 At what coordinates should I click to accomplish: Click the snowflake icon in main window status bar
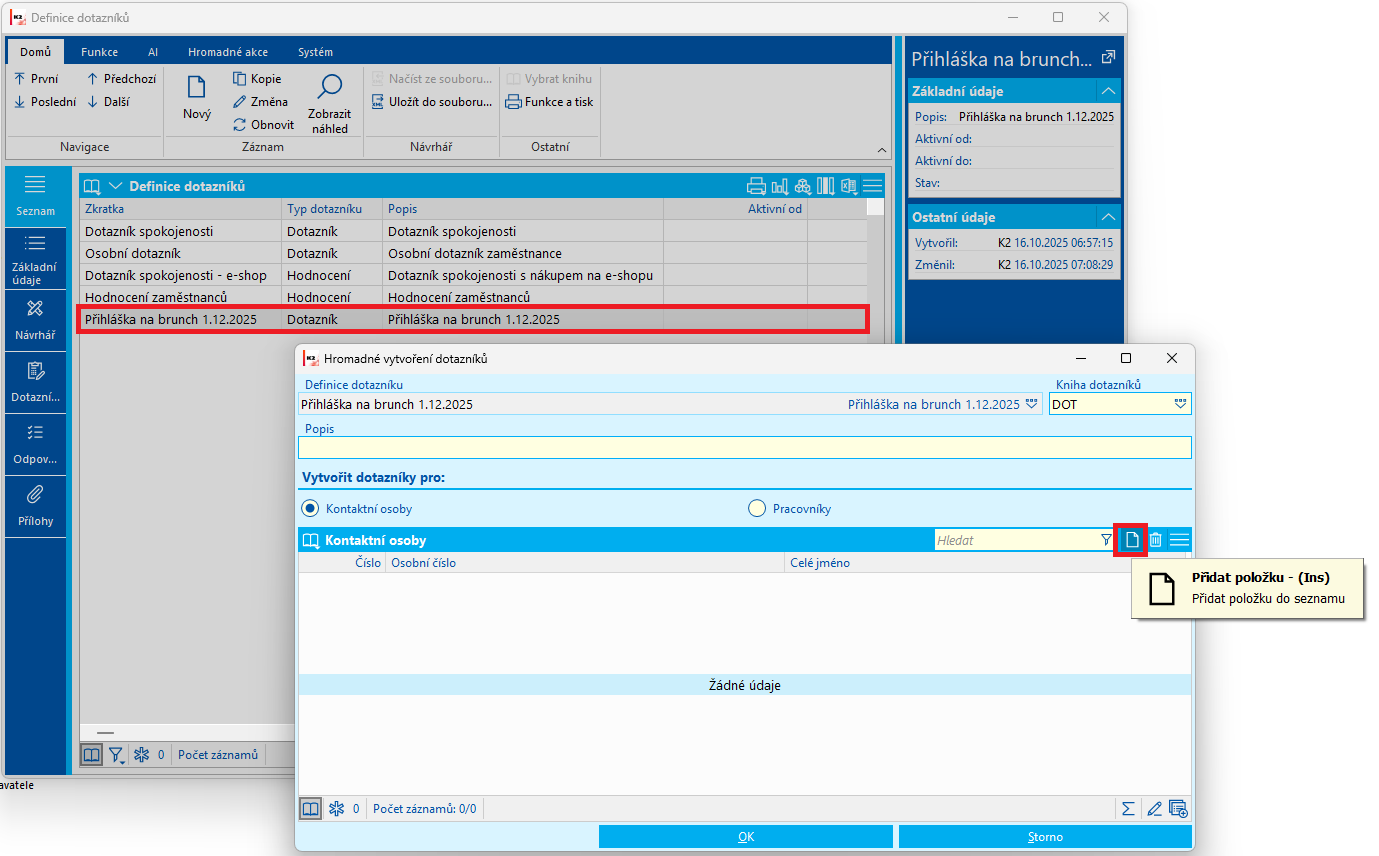pyautogui.click(x=141, y=755)
